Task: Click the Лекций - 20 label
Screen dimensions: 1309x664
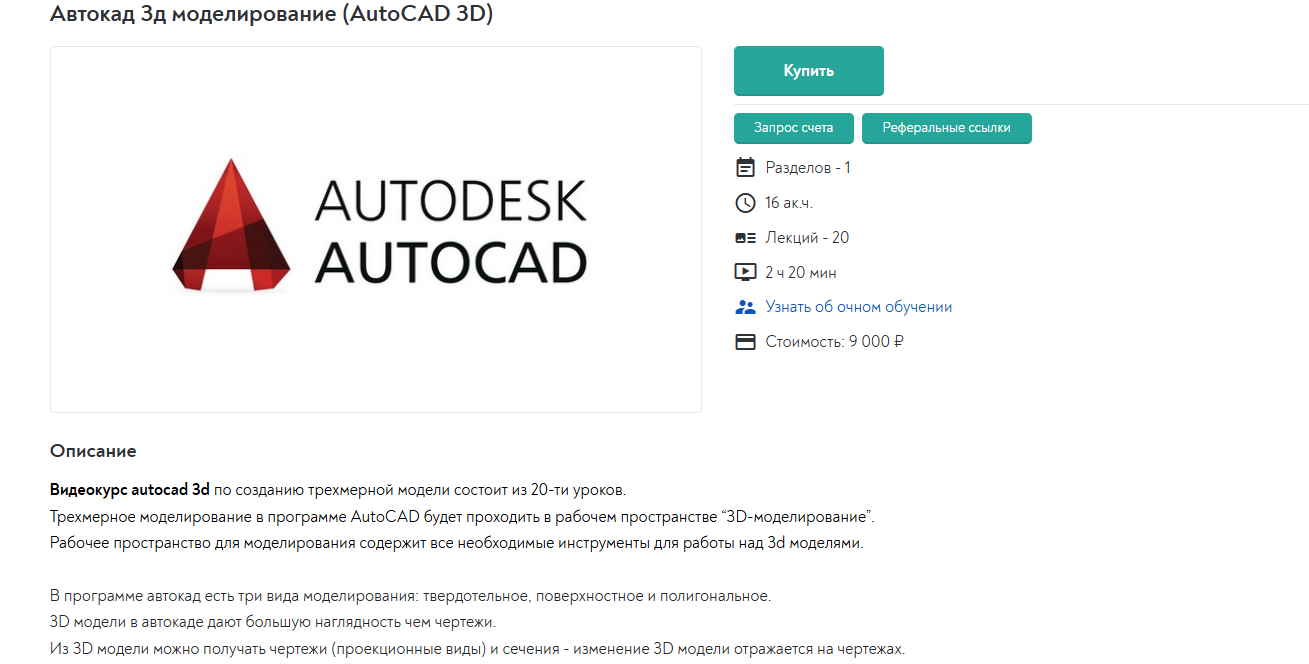Action: click(x=807, y=238)
